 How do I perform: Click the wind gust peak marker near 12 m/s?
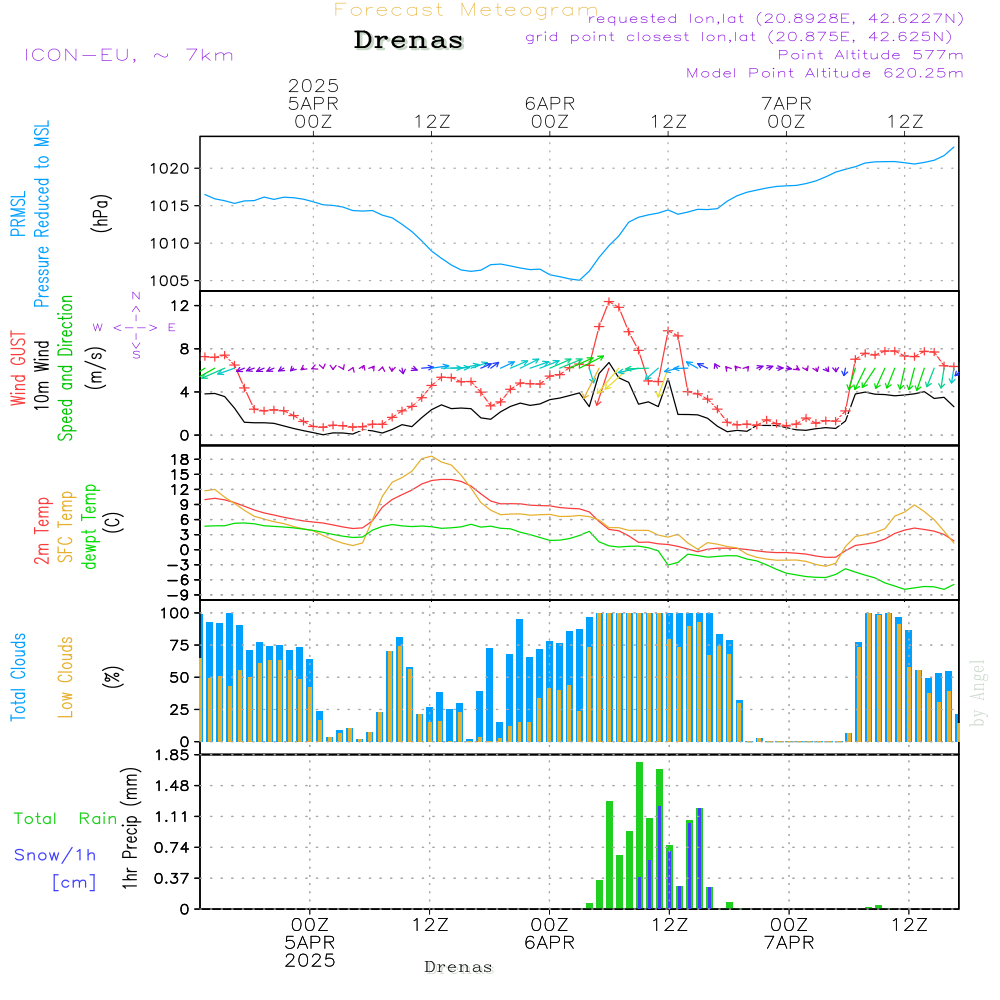point(609,302)
